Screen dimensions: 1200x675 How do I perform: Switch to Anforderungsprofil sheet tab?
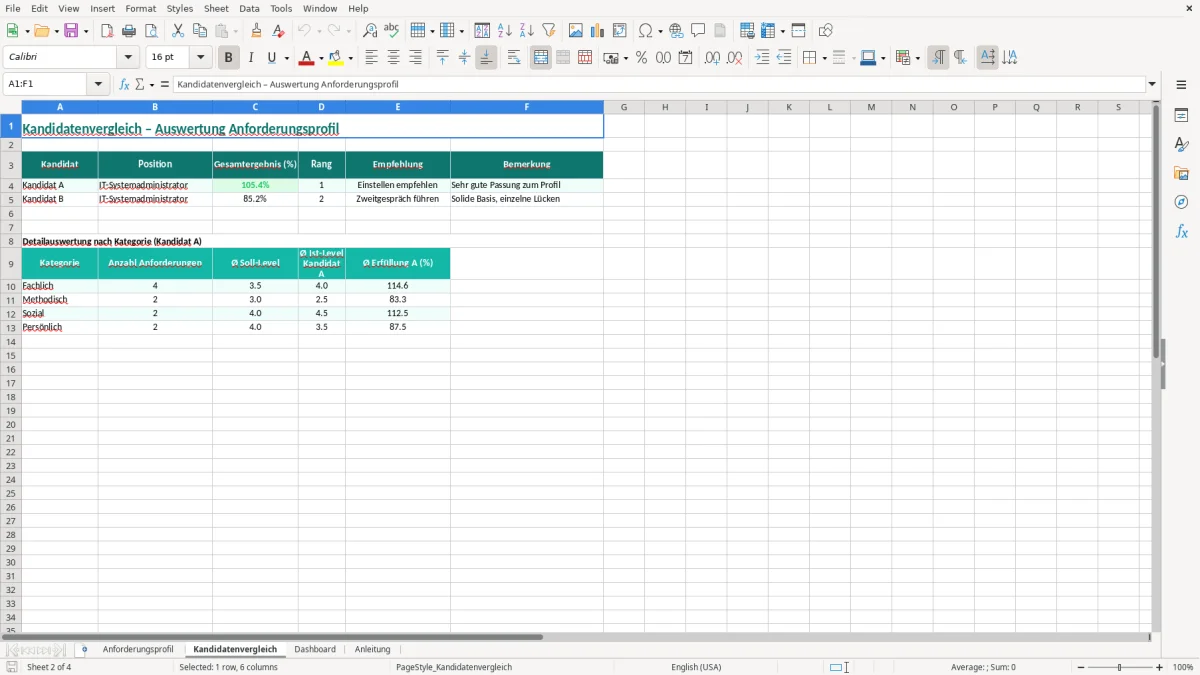tap(138, 649)
